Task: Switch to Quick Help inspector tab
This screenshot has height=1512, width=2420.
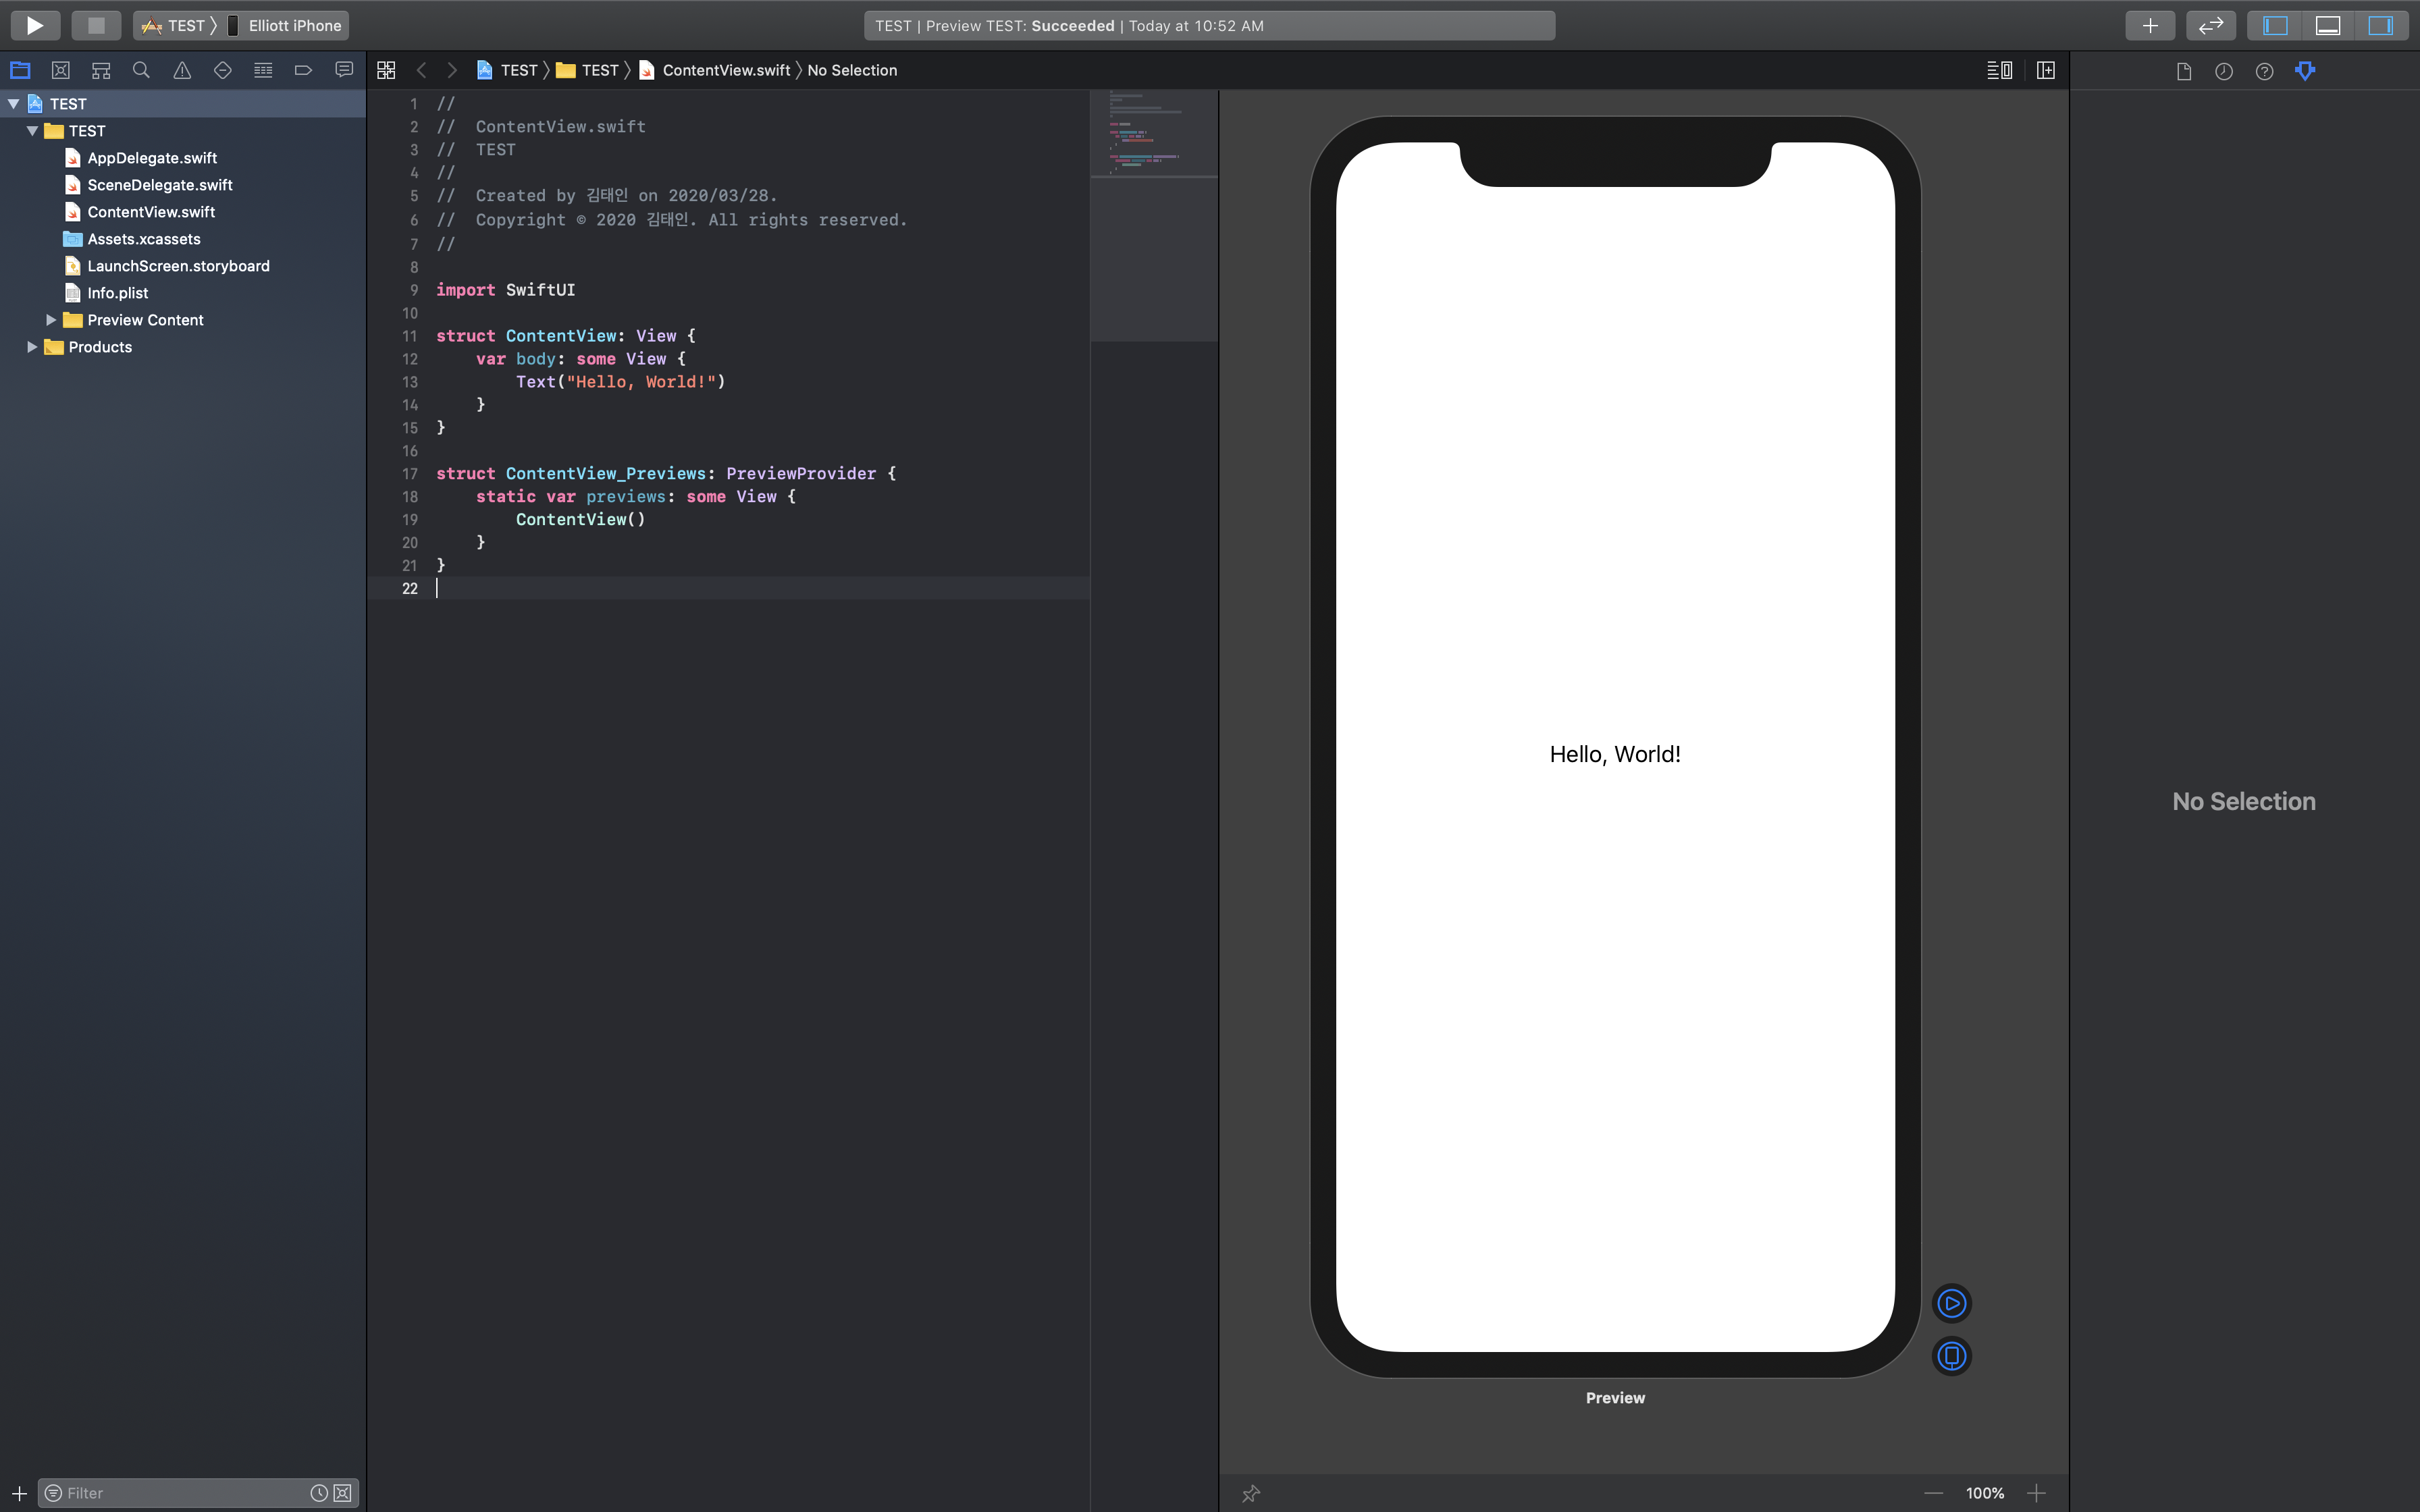Action: click(2264, 71)
